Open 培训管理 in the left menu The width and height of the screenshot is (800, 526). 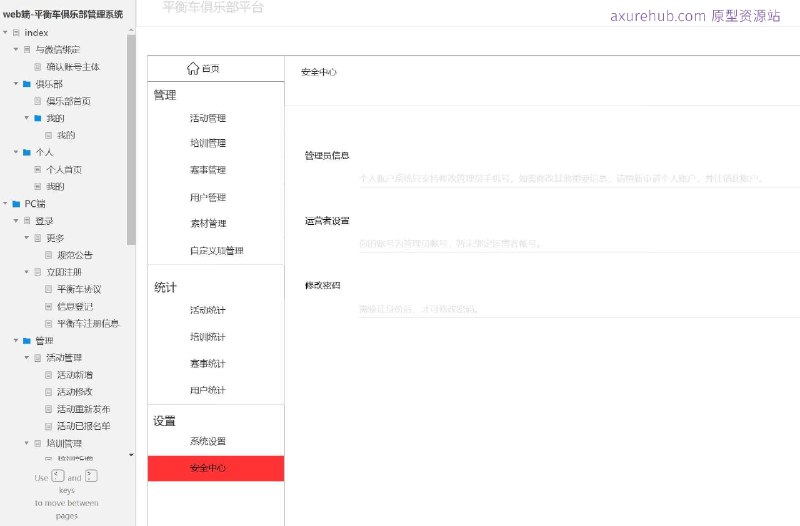208,143
